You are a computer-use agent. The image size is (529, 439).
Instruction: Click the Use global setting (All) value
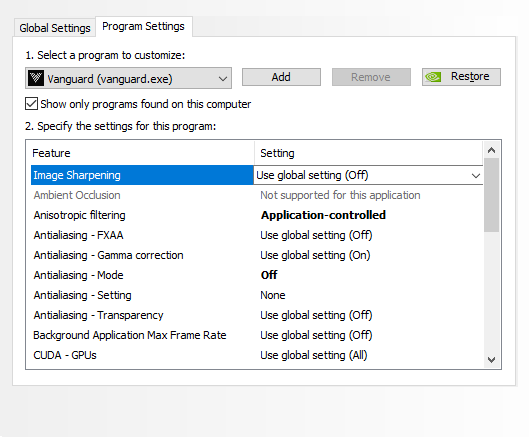314,355
